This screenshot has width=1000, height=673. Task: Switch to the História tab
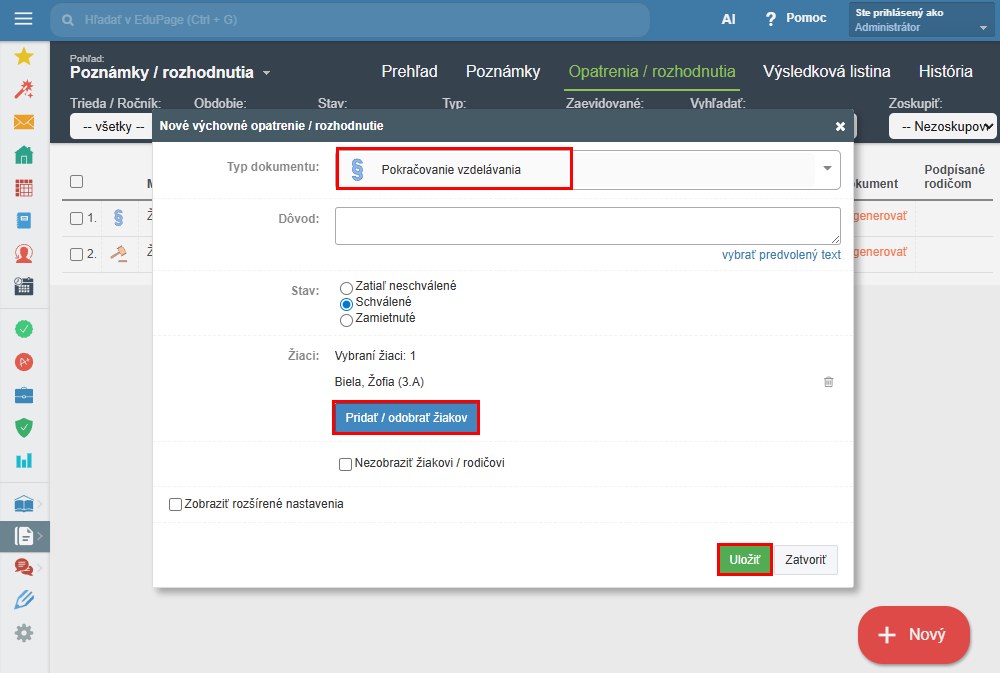(945, 71)
